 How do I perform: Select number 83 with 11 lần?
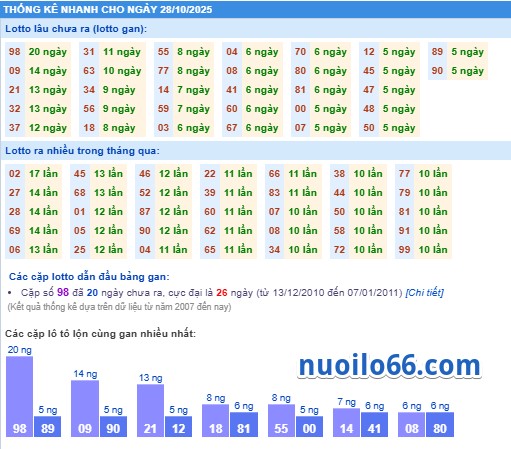click(x=274, y=193)
